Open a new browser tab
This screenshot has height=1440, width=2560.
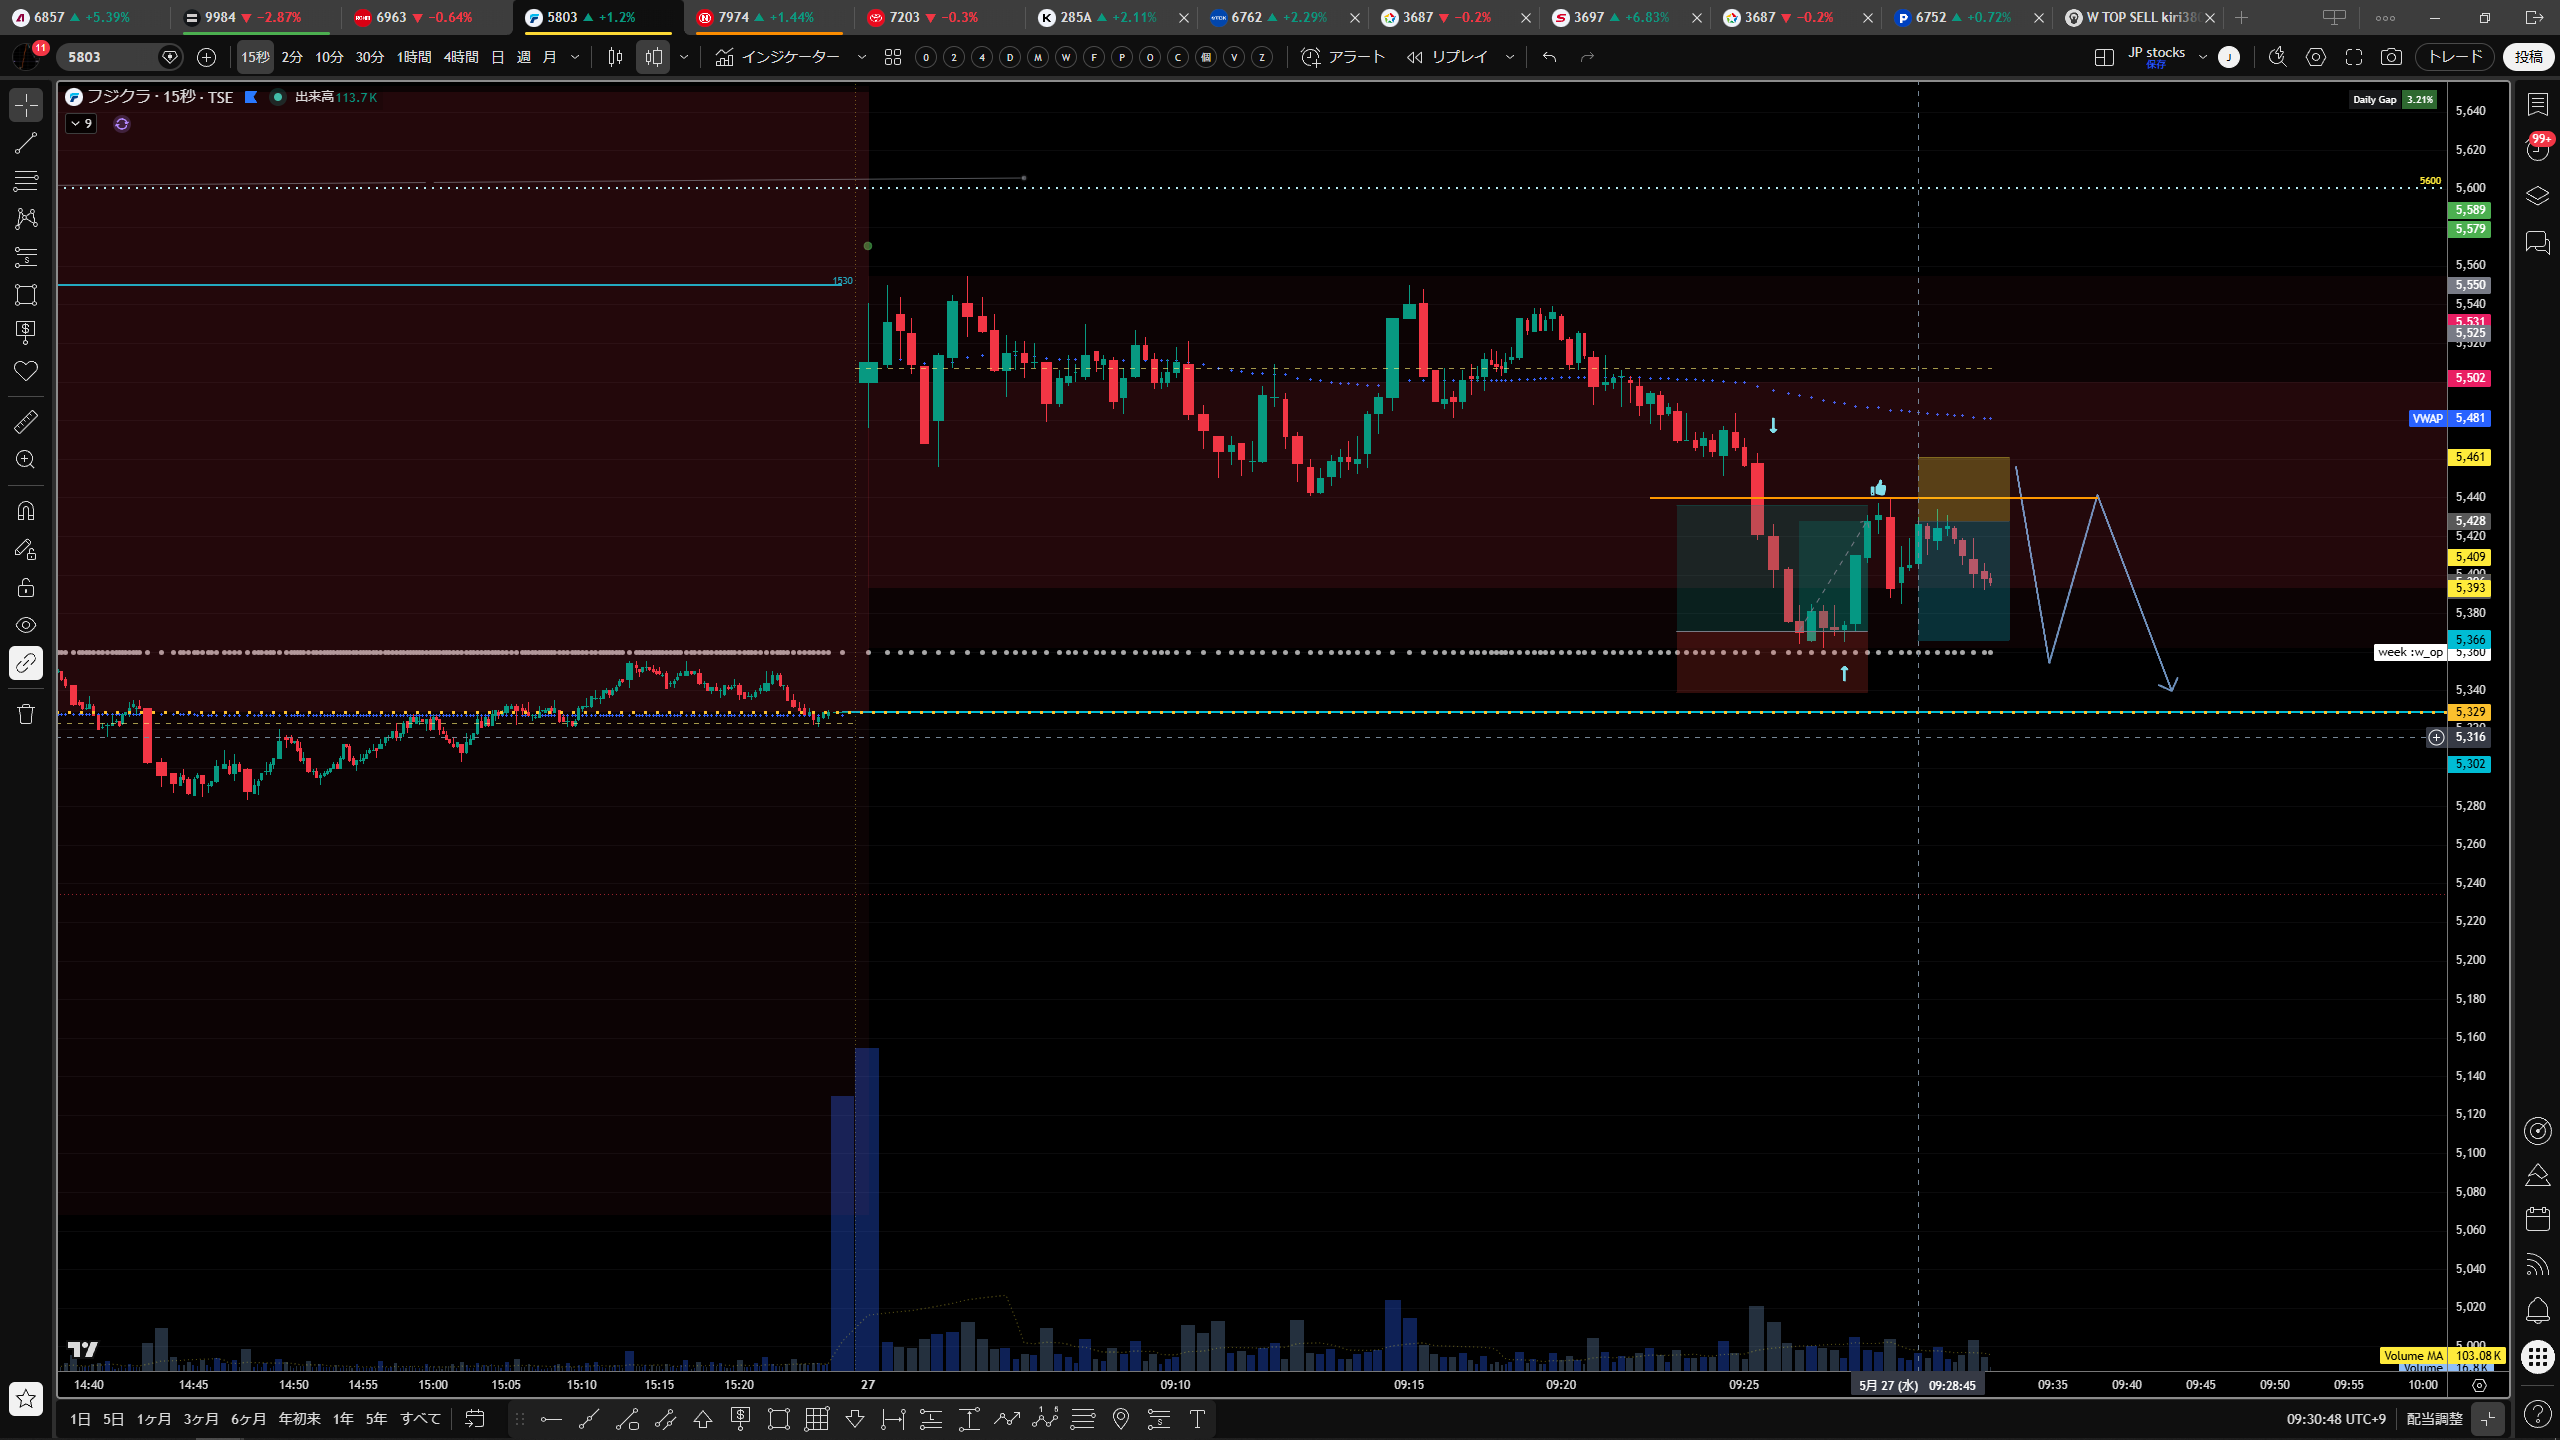point(2241,17)
